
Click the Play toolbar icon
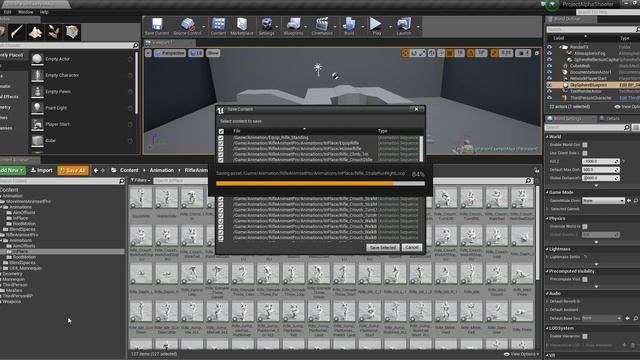tap(376, 26)
